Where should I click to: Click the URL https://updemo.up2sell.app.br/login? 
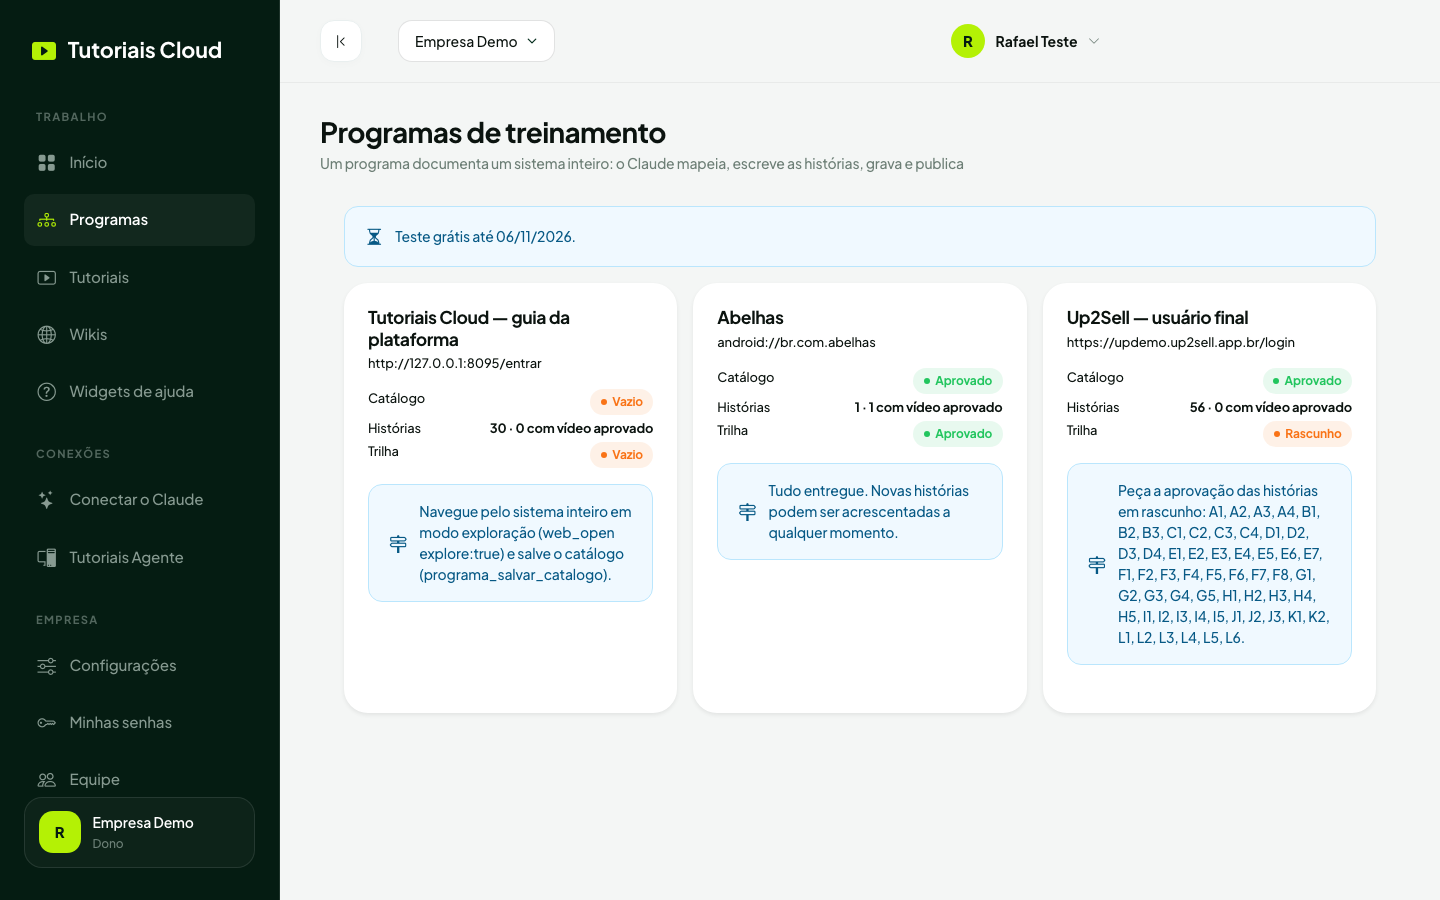point(1180,343)
